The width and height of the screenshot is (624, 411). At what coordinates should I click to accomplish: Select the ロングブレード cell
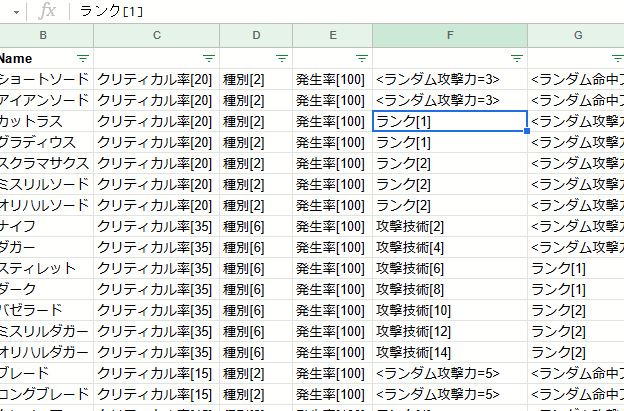[x=47, y=394]
